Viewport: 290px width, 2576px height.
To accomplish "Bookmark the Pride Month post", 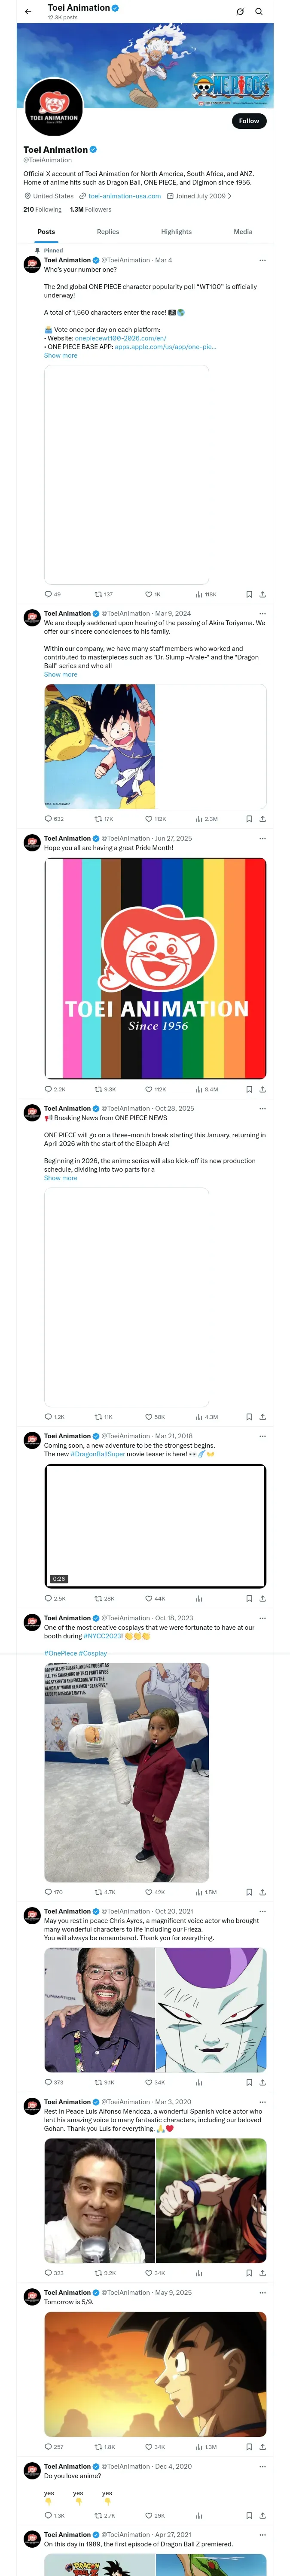I will point(249,1089).
